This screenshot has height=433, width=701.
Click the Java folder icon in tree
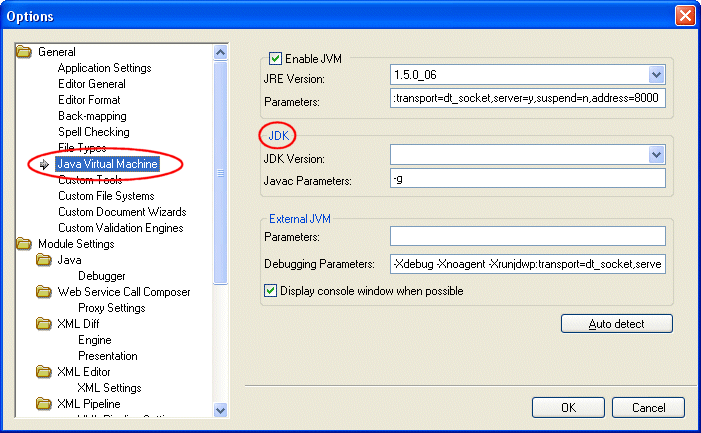44,260
